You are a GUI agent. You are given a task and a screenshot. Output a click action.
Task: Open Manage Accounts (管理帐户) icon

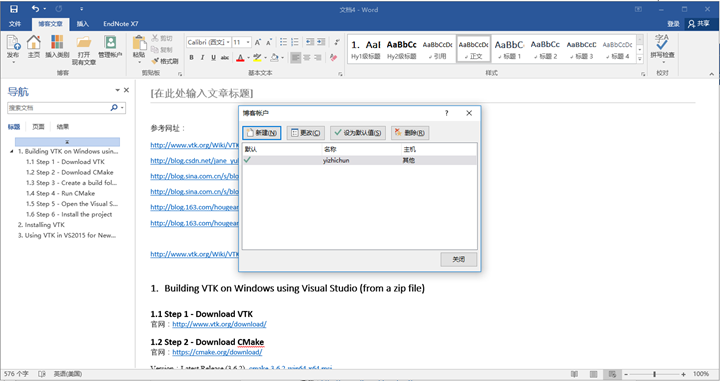110,43
